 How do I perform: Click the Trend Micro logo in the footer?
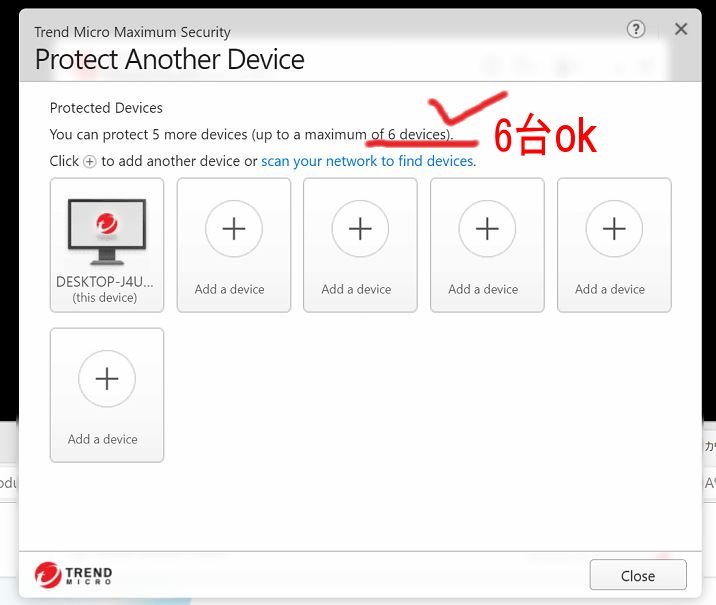point(74,575)
